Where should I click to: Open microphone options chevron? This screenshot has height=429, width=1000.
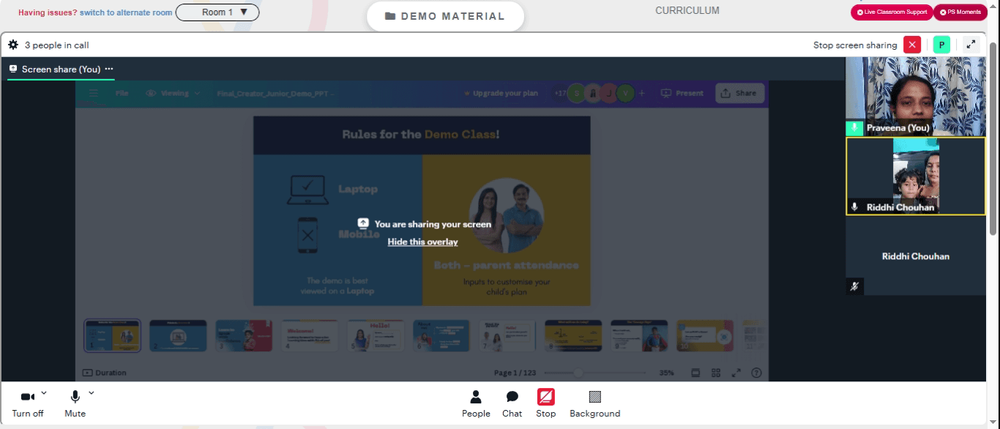91,393
